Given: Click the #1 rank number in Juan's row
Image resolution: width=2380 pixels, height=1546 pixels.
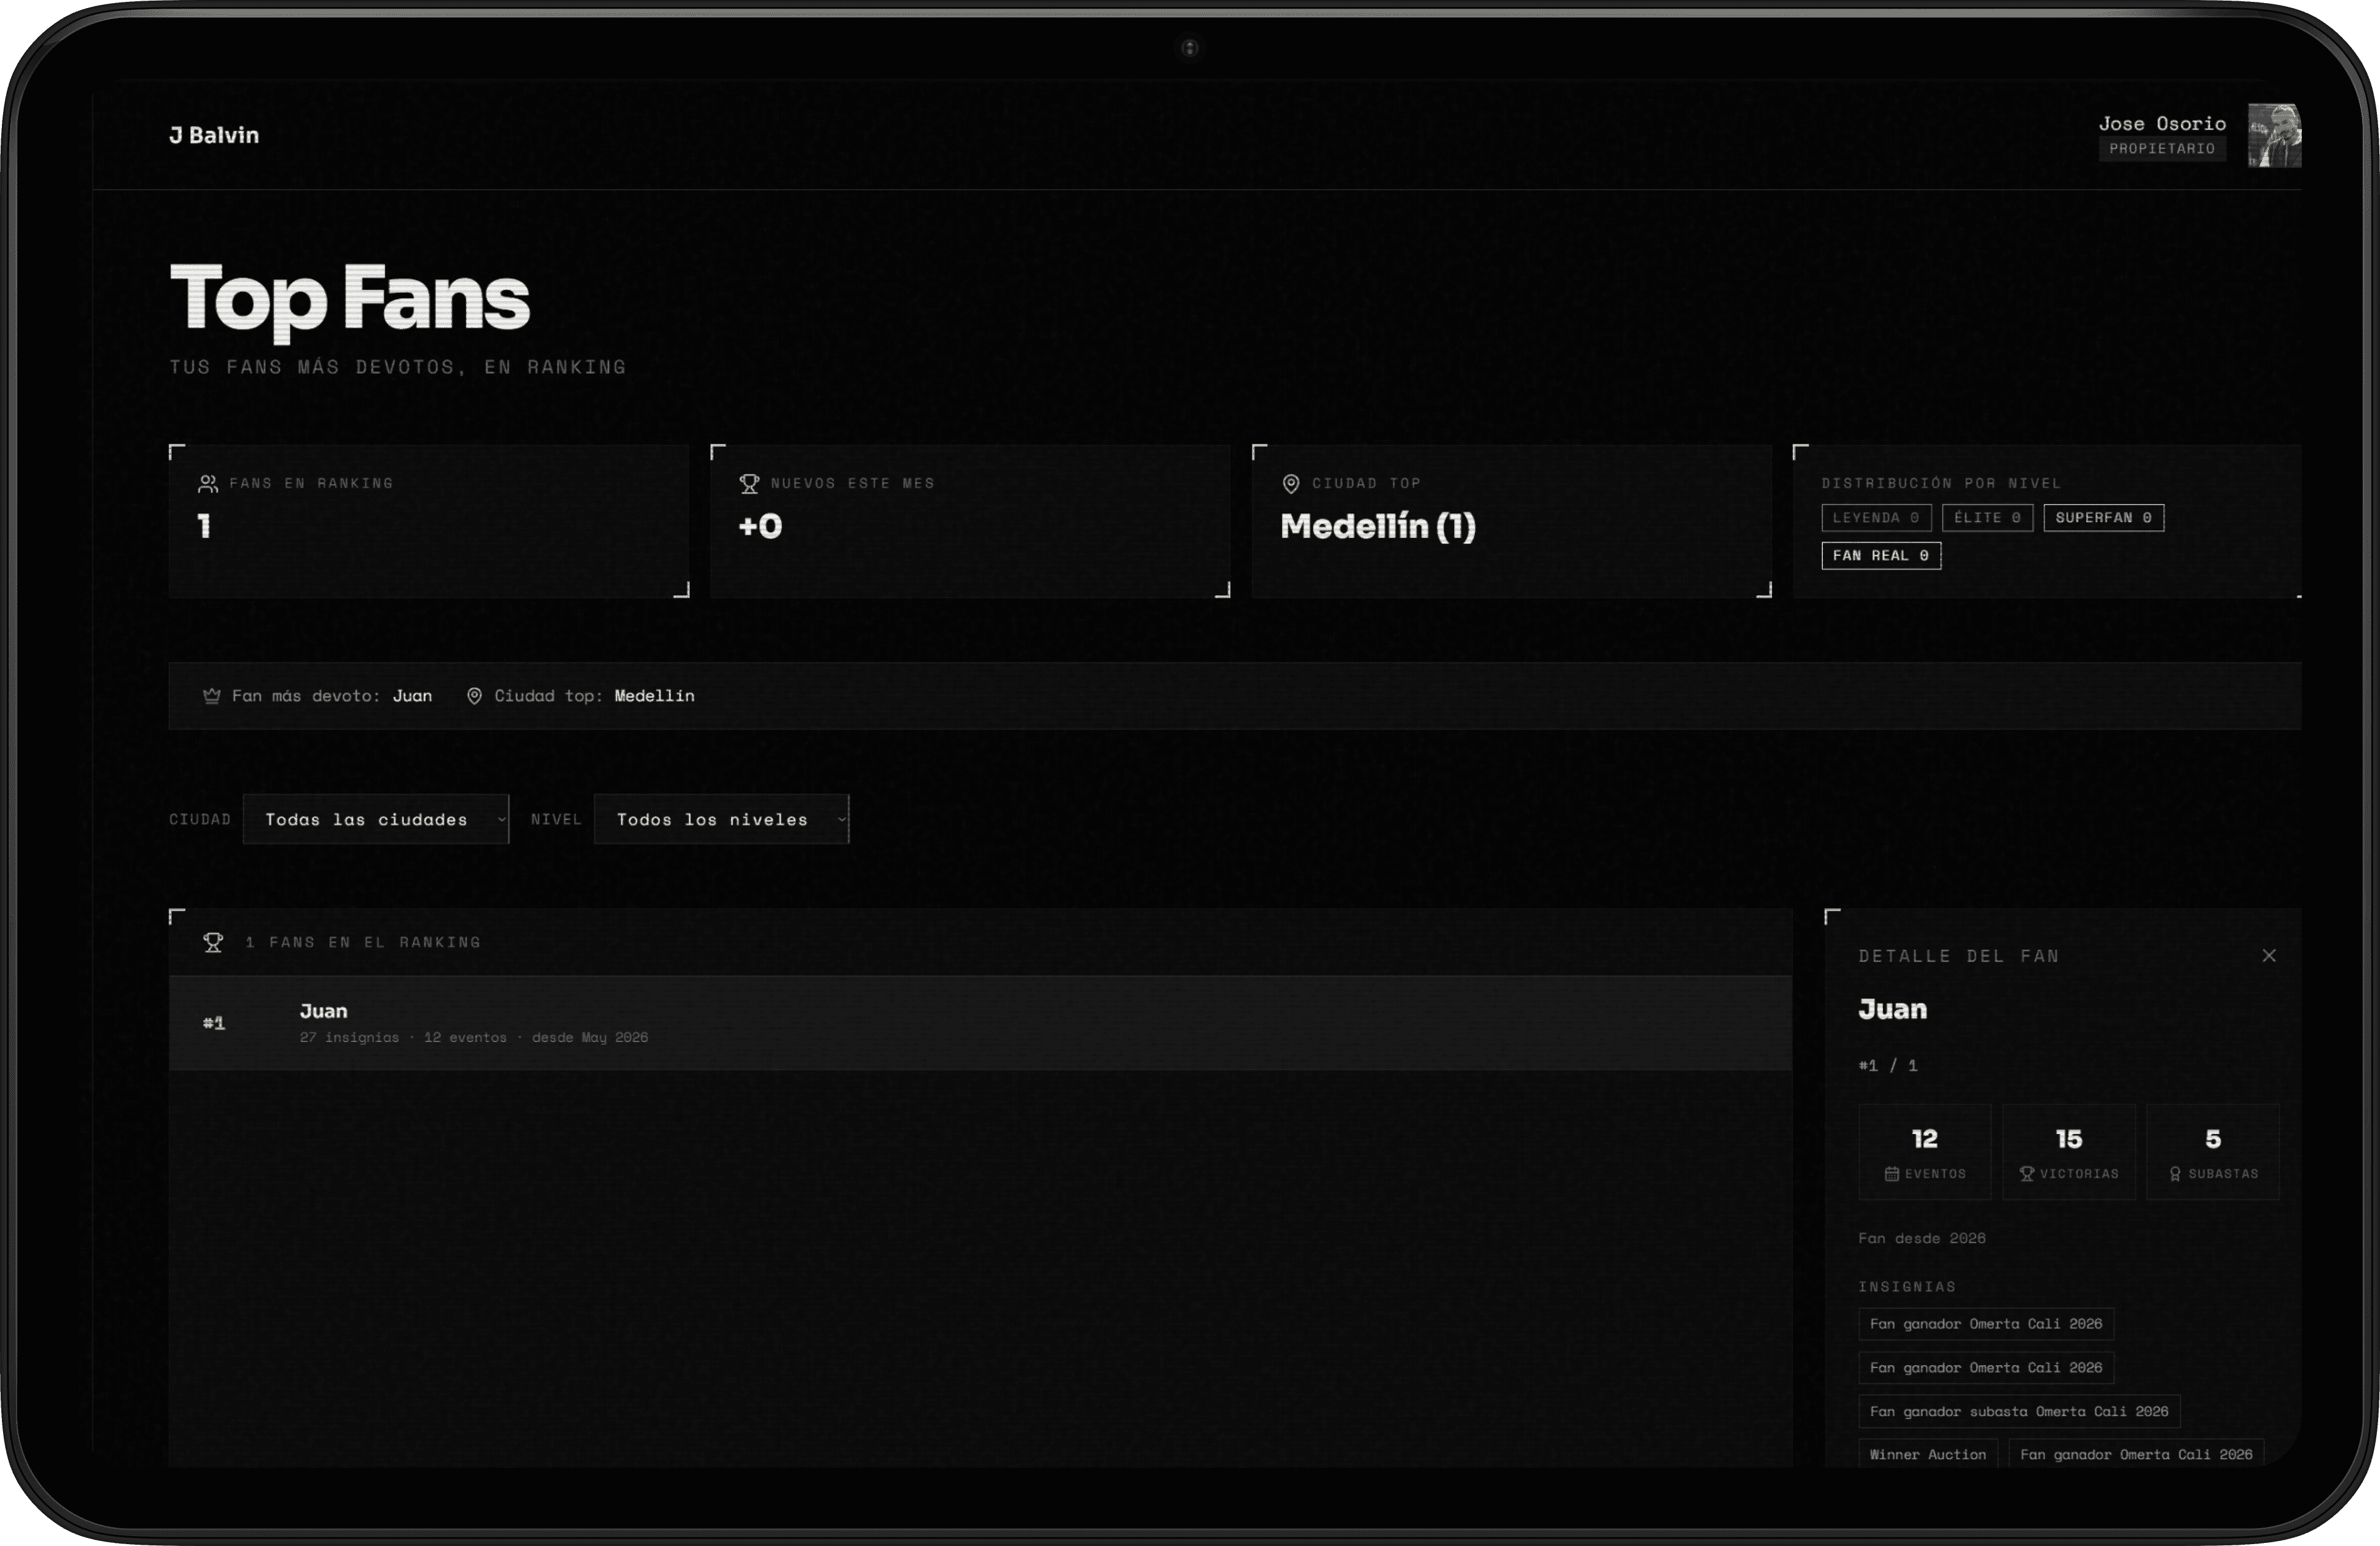Looking at the screenshot, I should pos(214,1023).
